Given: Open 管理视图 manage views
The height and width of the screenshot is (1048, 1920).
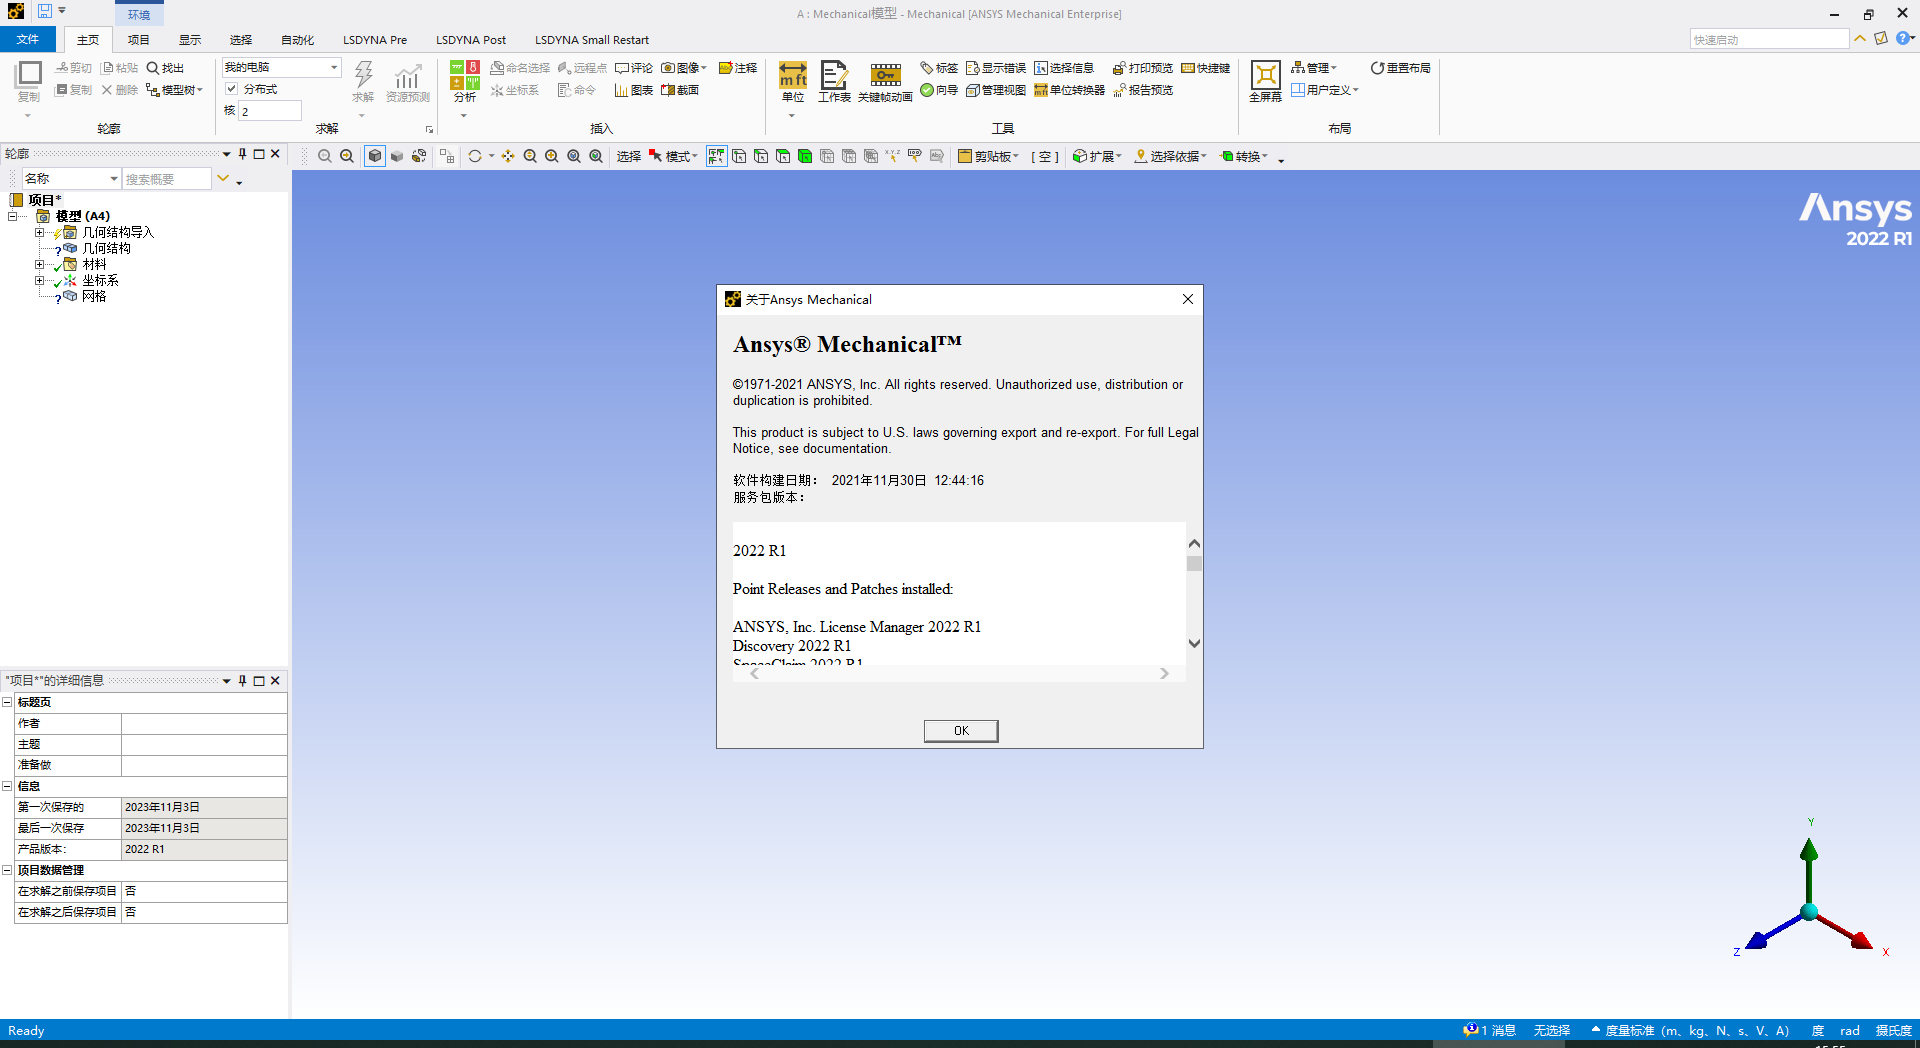Looking at the screenshot, I should (995, 90).
